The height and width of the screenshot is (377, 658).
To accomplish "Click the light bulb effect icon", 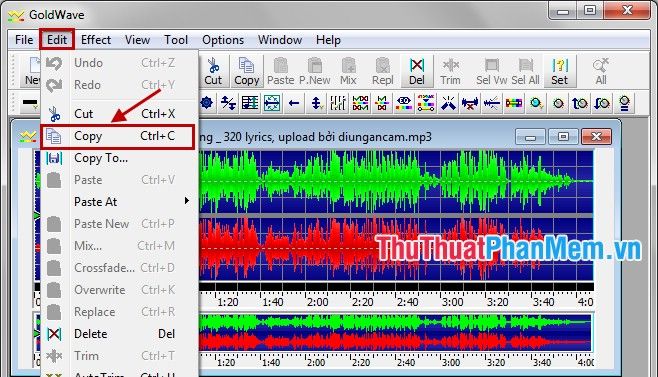I will [624, 103].
